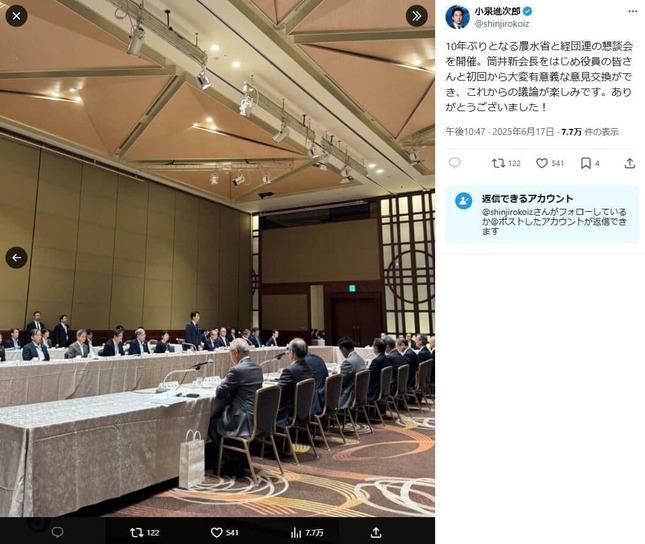Go to previous photo with left arrow
This screenshot has width=645, height=544.
click(16, 258)
